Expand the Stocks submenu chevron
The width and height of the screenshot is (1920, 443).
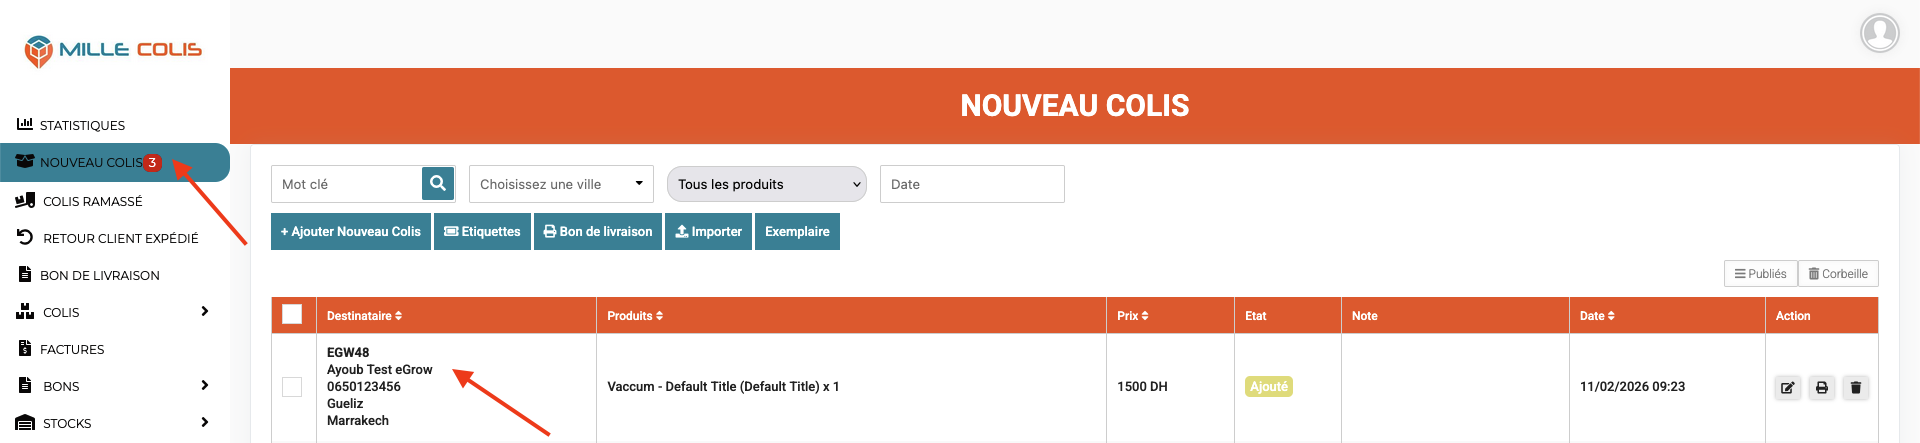(204, 423)
